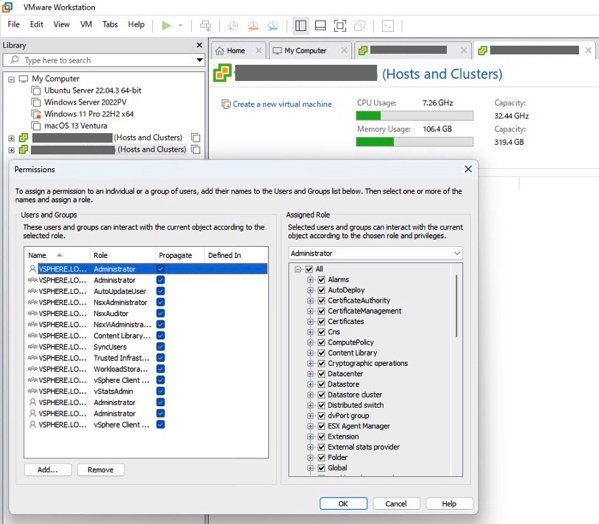Open the Help menu
Screen dimensions: 599x524
[136, 24]
